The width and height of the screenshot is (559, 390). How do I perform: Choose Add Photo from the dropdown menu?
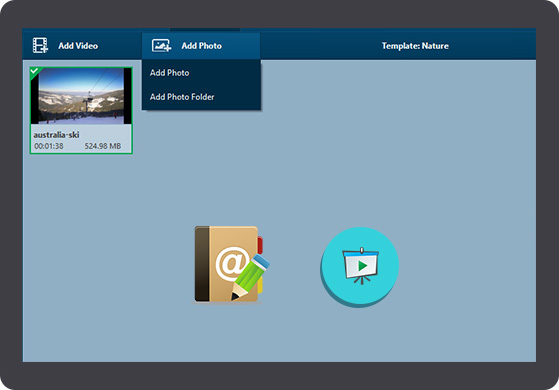[x=169, y=73]
